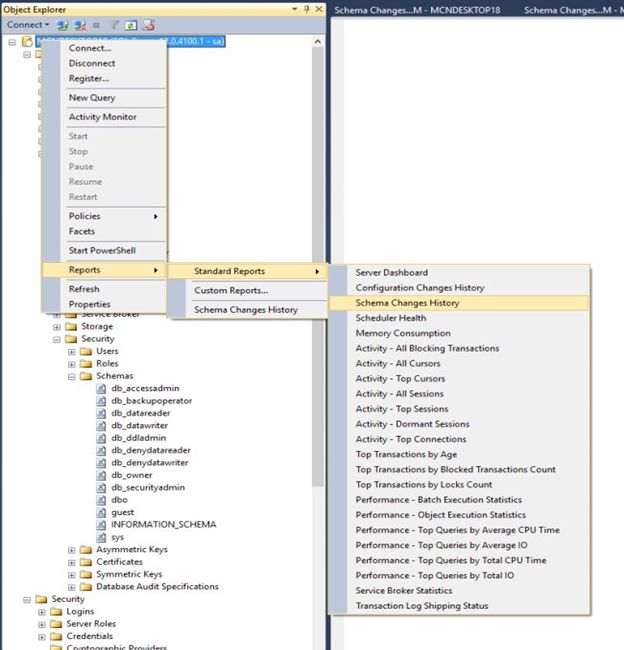Click the Schemas folder icon
624x650 pixels.
86,376
